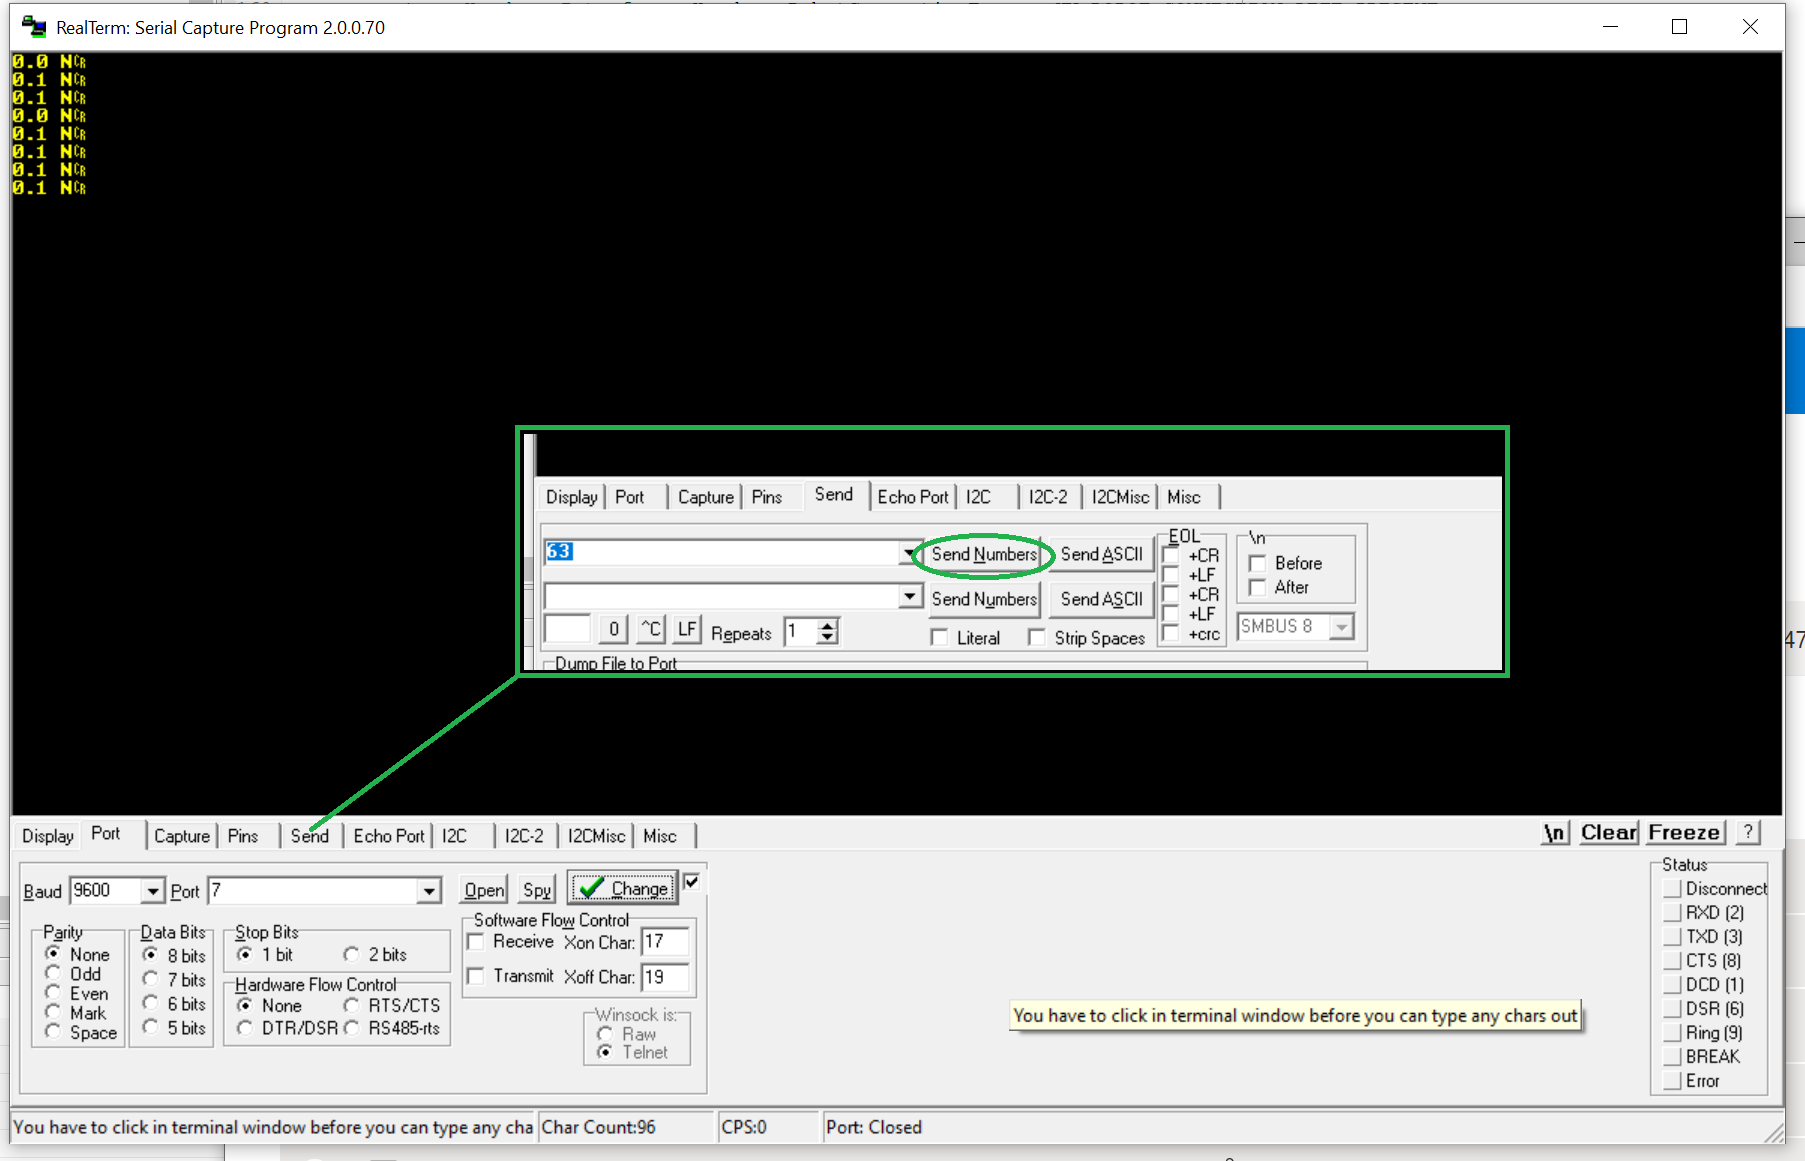The height and width of the screenshot is (1161, 1805).
Task: Click the \n newline button near Clear
Action: click(x=1554, y=832)
